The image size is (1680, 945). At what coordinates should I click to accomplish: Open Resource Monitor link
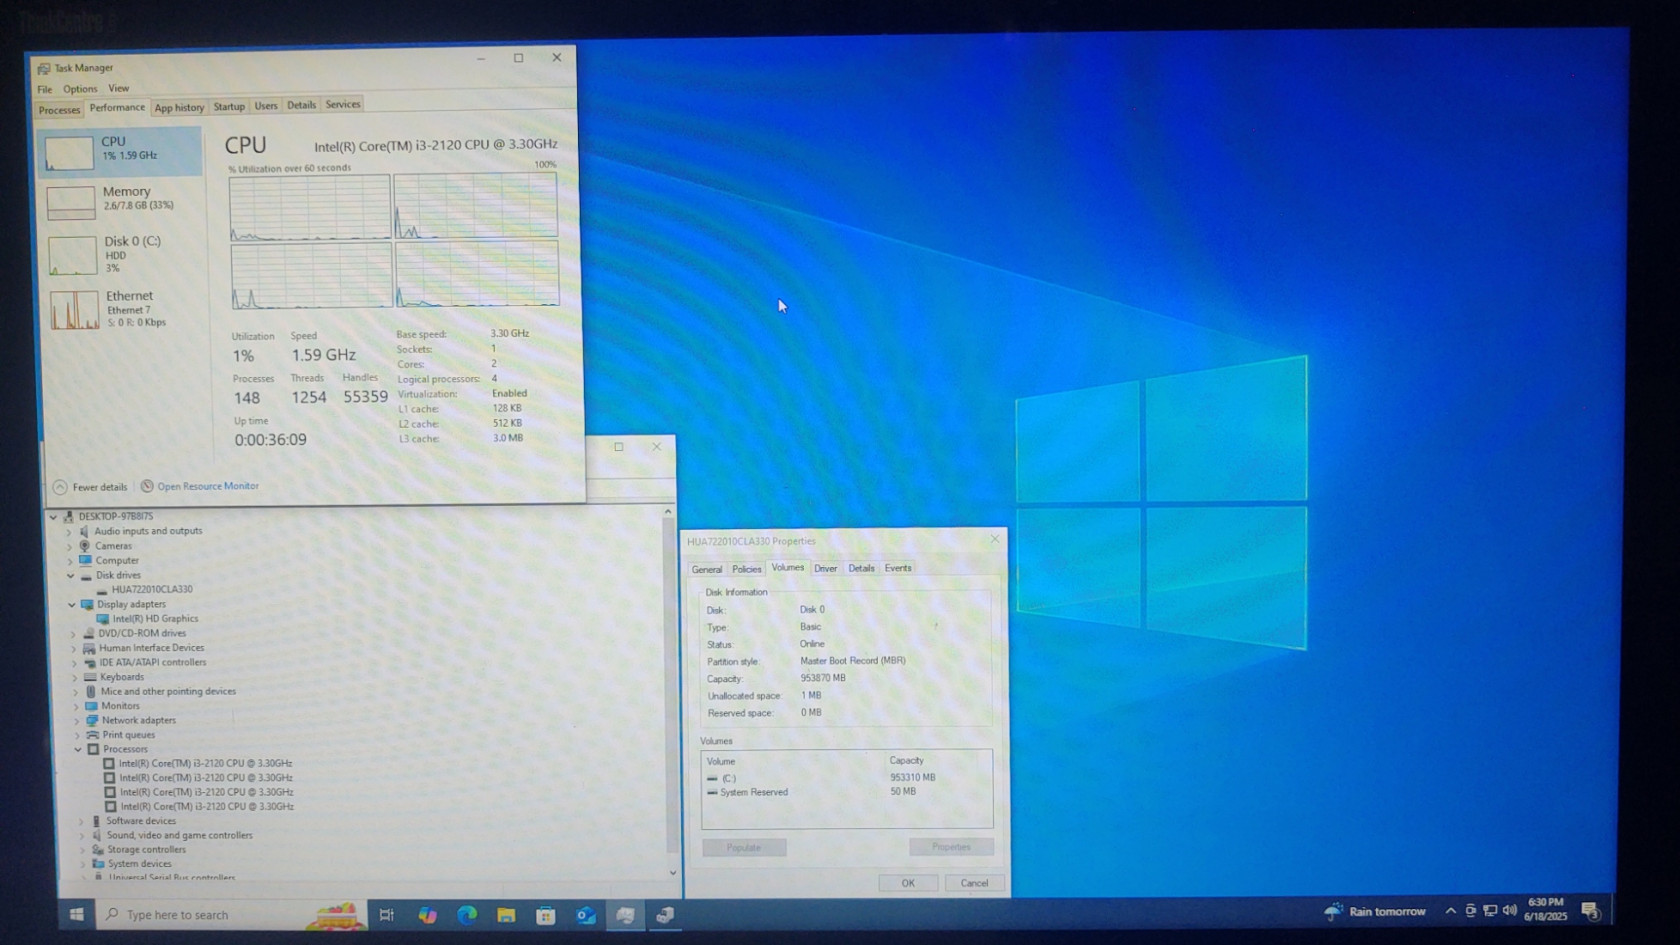coord(207,486)
